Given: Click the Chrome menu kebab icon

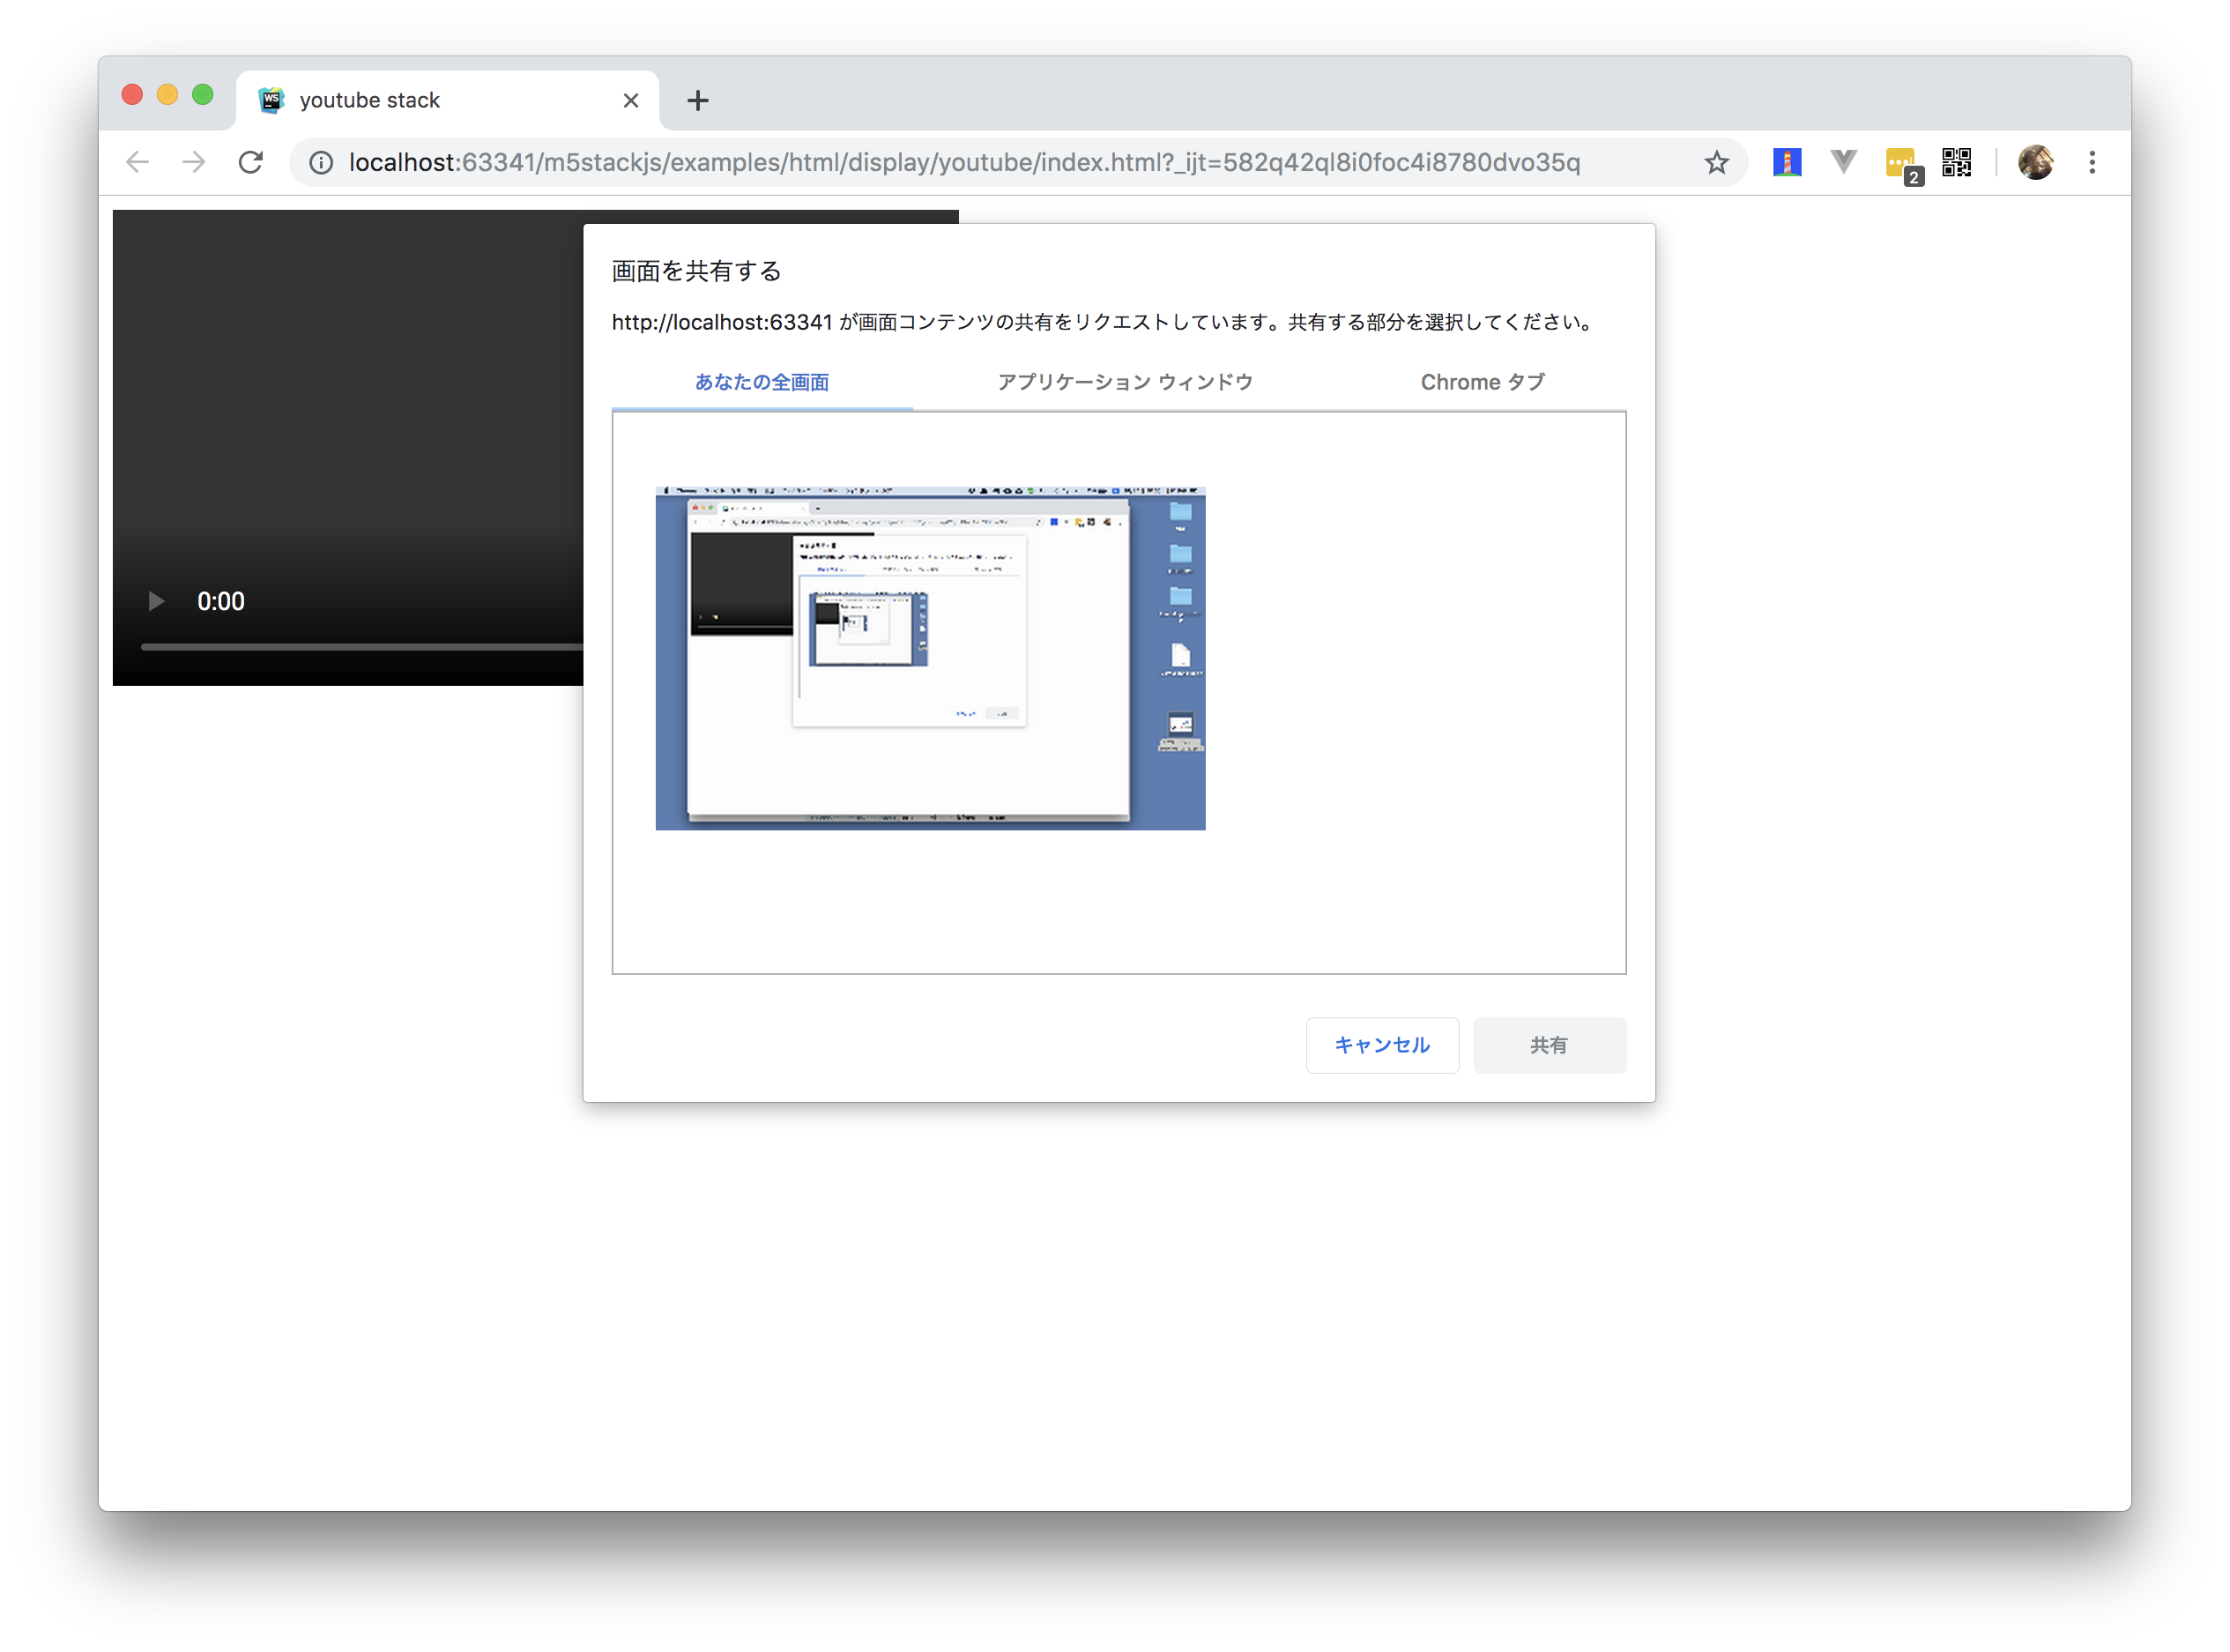Looking at the screenshot, I should [x=2092, y=161].
